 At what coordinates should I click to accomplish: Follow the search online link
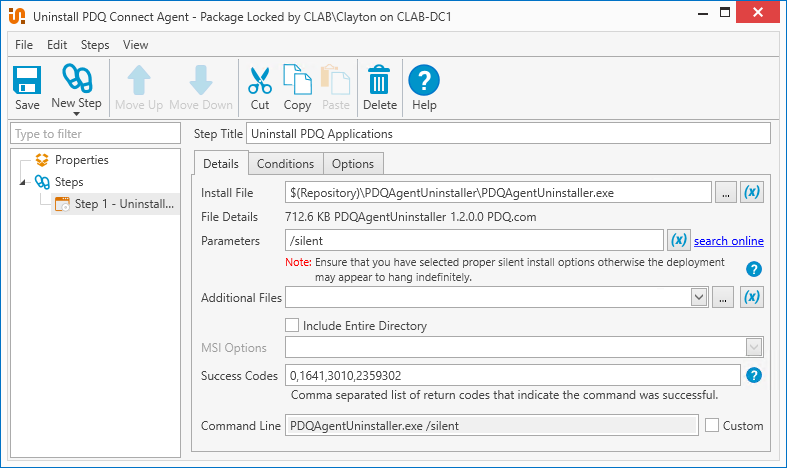[729, 241]
